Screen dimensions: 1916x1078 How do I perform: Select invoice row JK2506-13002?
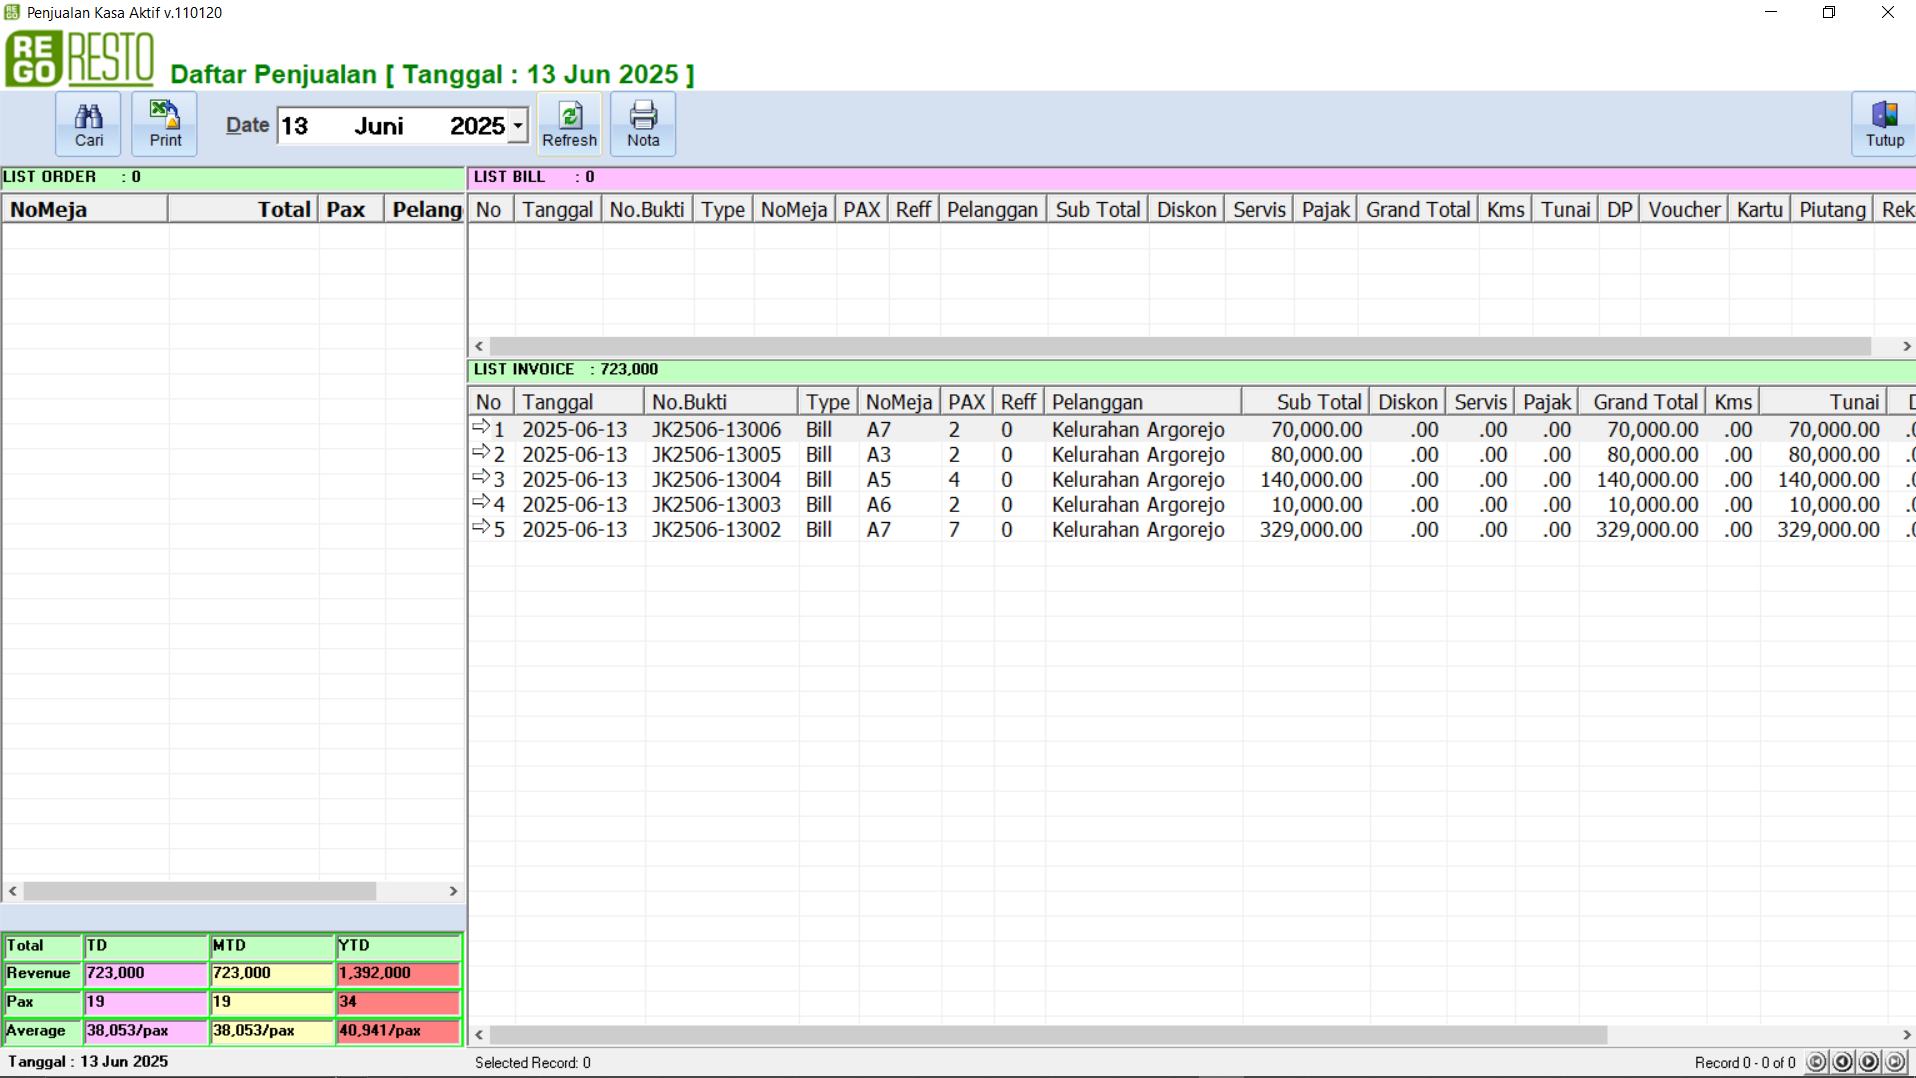click(716, 530)
